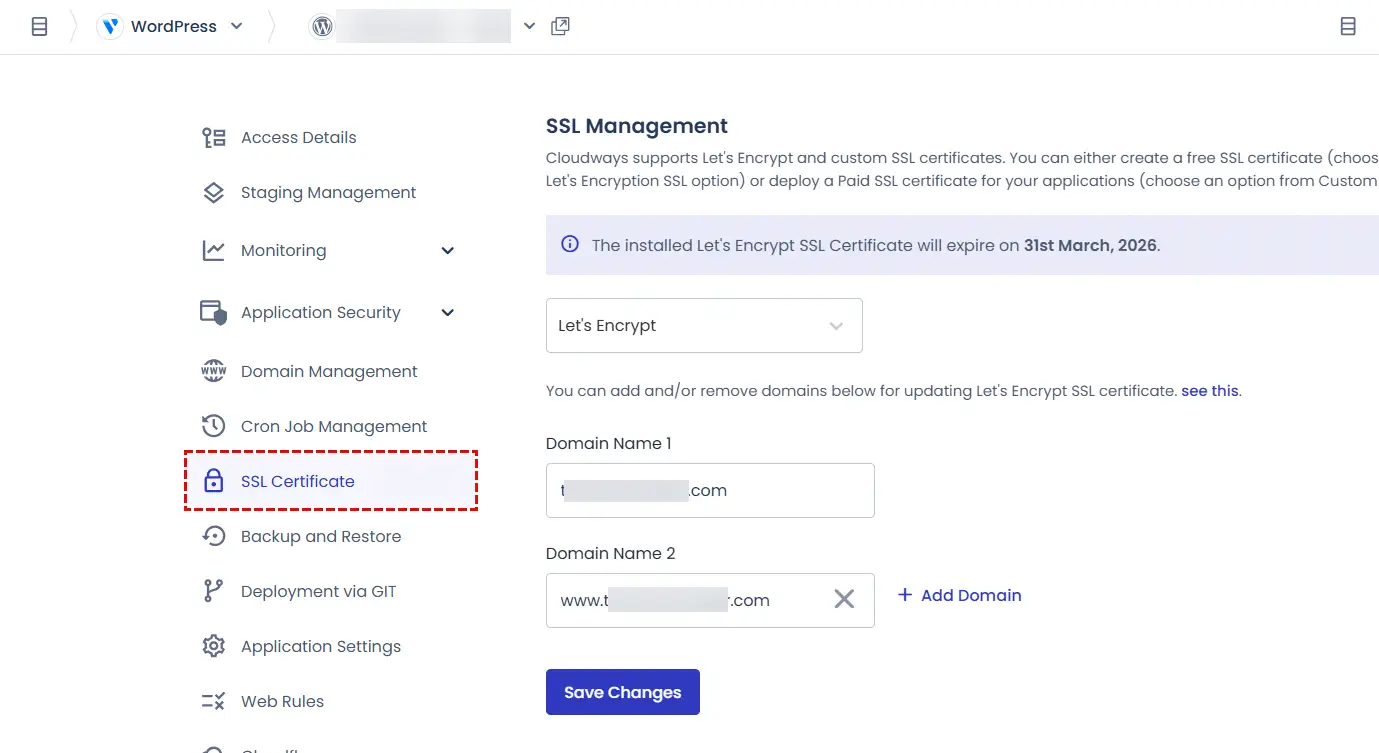Expand the application selector chevron
1379x753 pixels.
coord(530,26)
